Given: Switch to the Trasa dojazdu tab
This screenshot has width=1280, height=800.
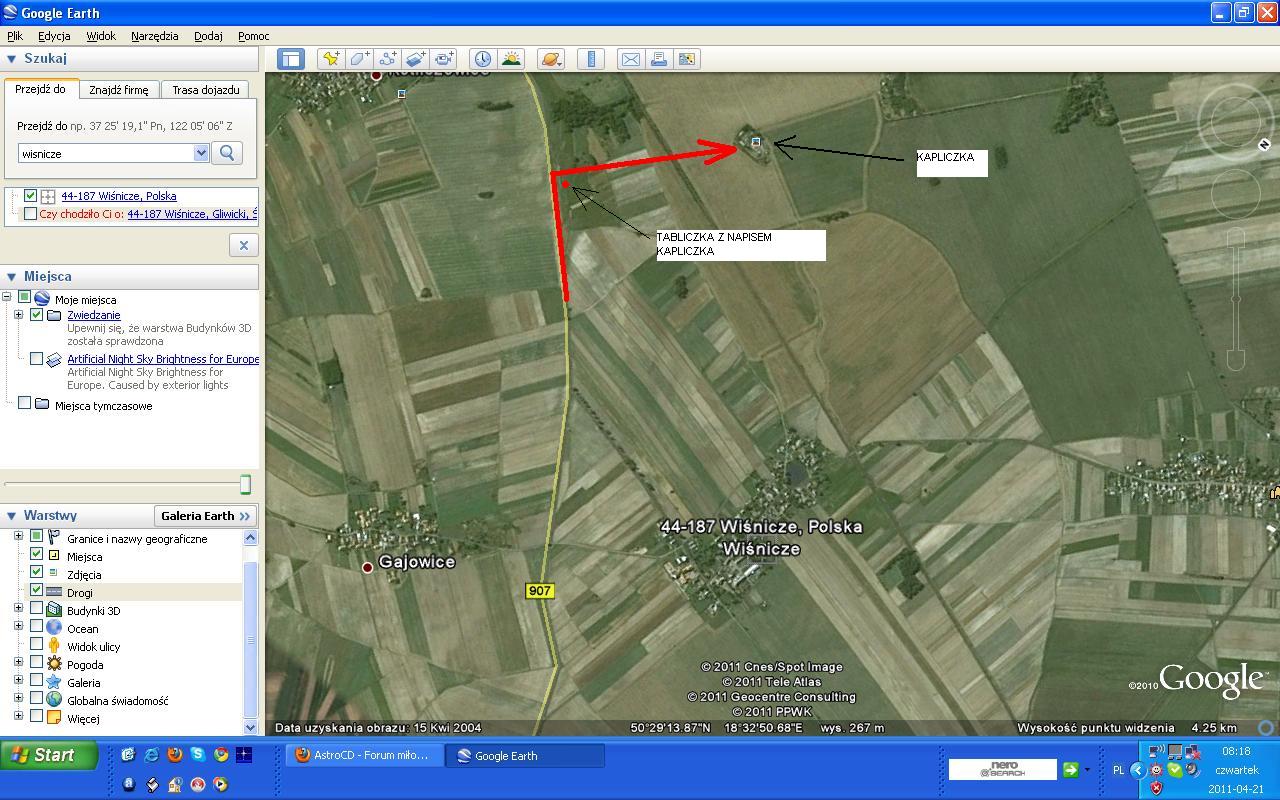Looking at the screenshot, I should [x=206, y=90].
